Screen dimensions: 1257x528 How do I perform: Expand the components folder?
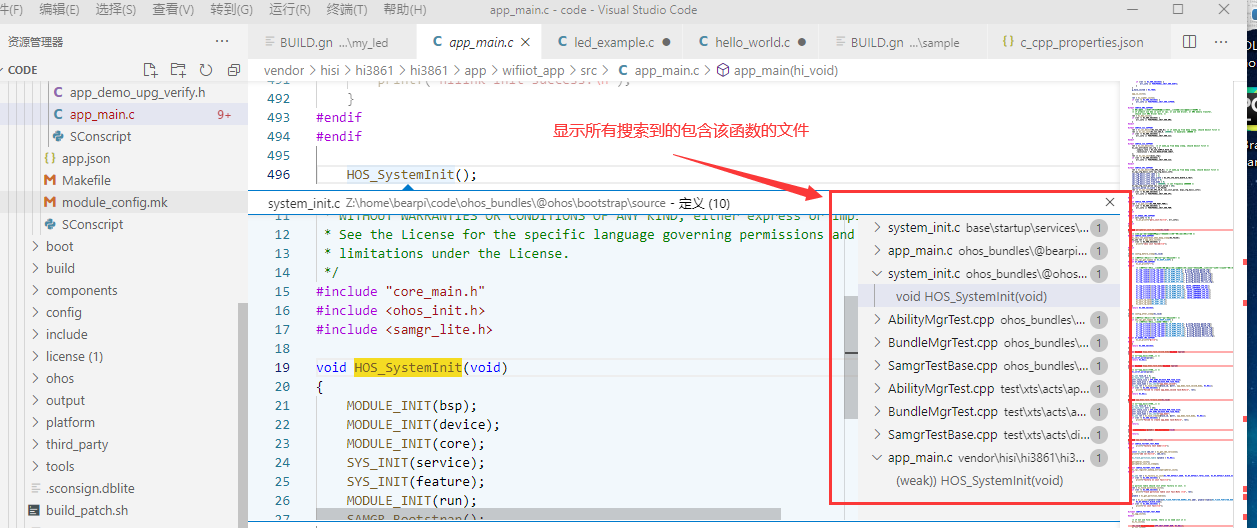(x=81, y=290)
